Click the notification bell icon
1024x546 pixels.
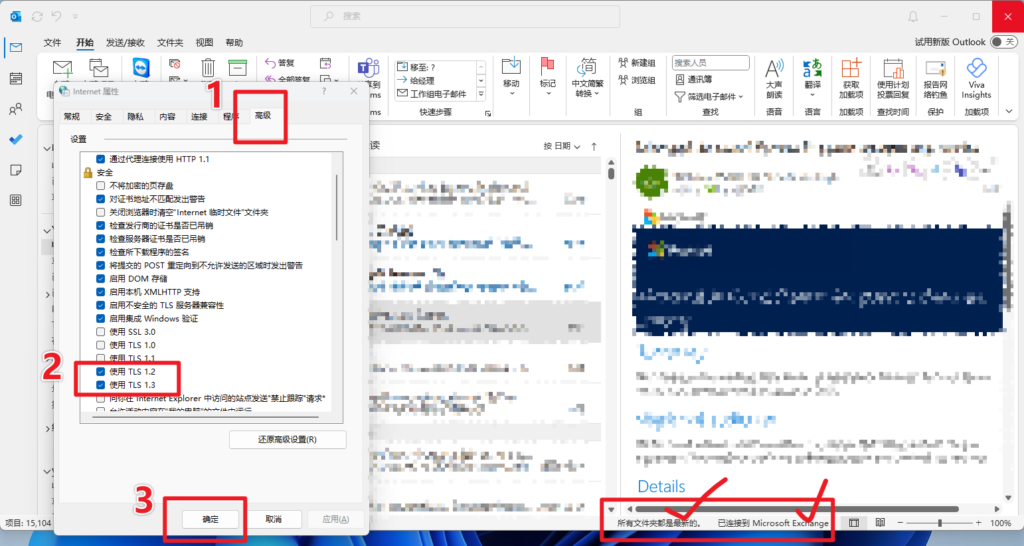(x=913, y=16)
